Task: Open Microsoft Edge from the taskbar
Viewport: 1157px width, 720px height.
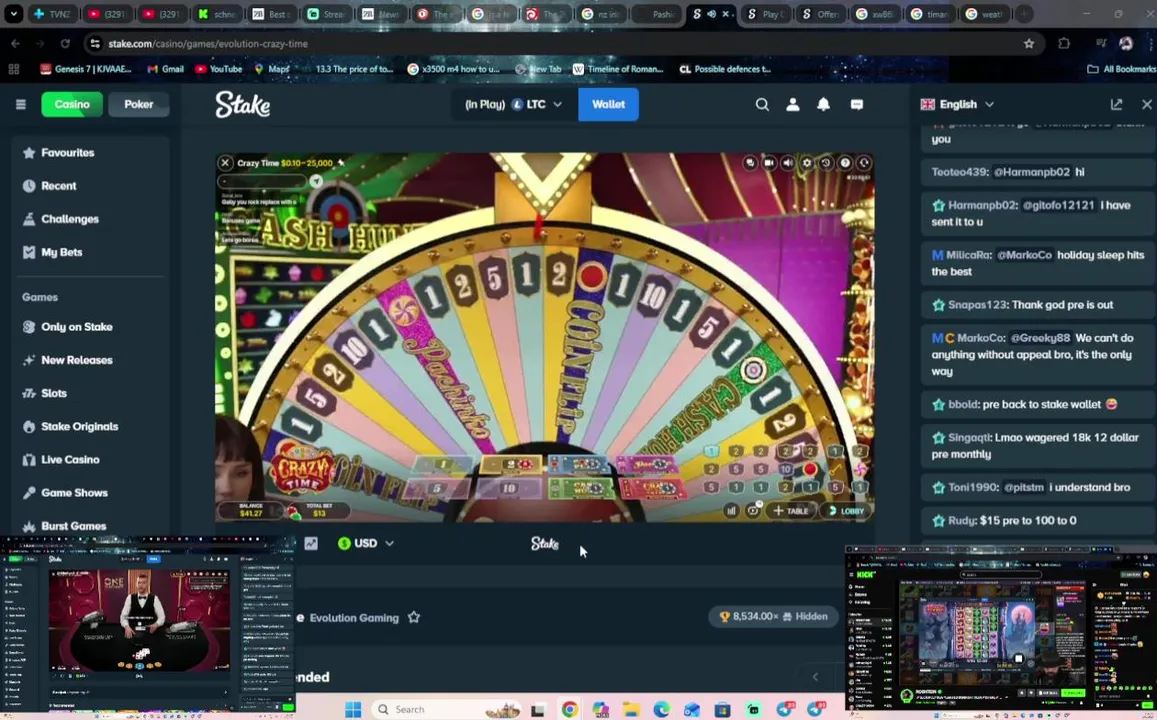Action: point(662,710)
